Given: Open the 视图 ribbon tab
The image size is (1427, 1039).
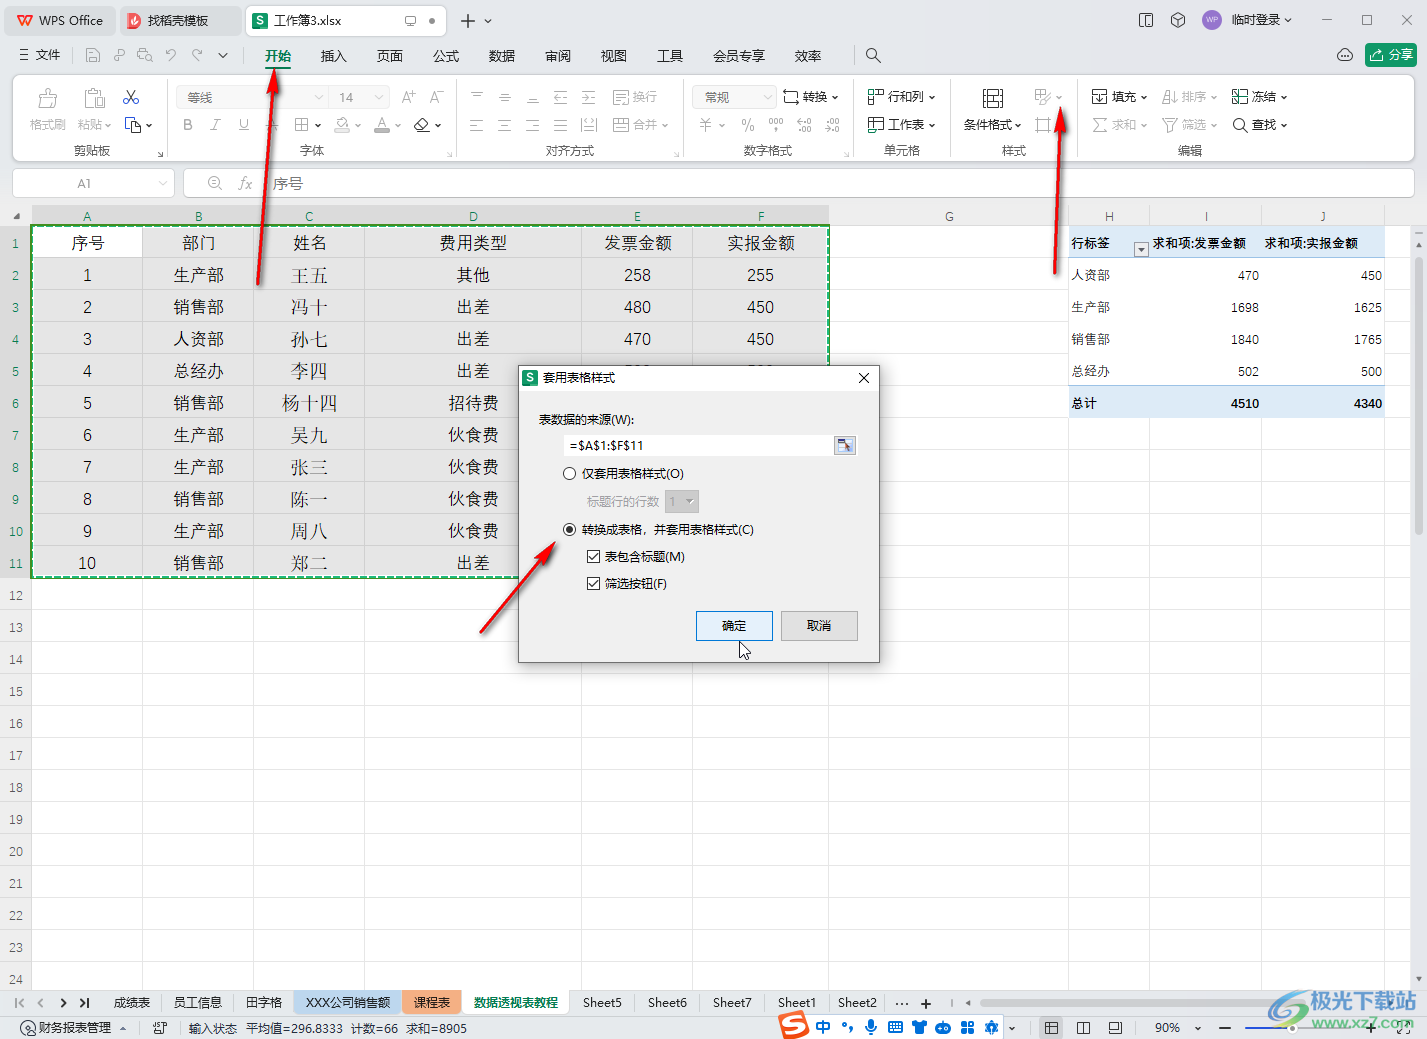Looking at the screenshot, I should click(x=614, y=56).
